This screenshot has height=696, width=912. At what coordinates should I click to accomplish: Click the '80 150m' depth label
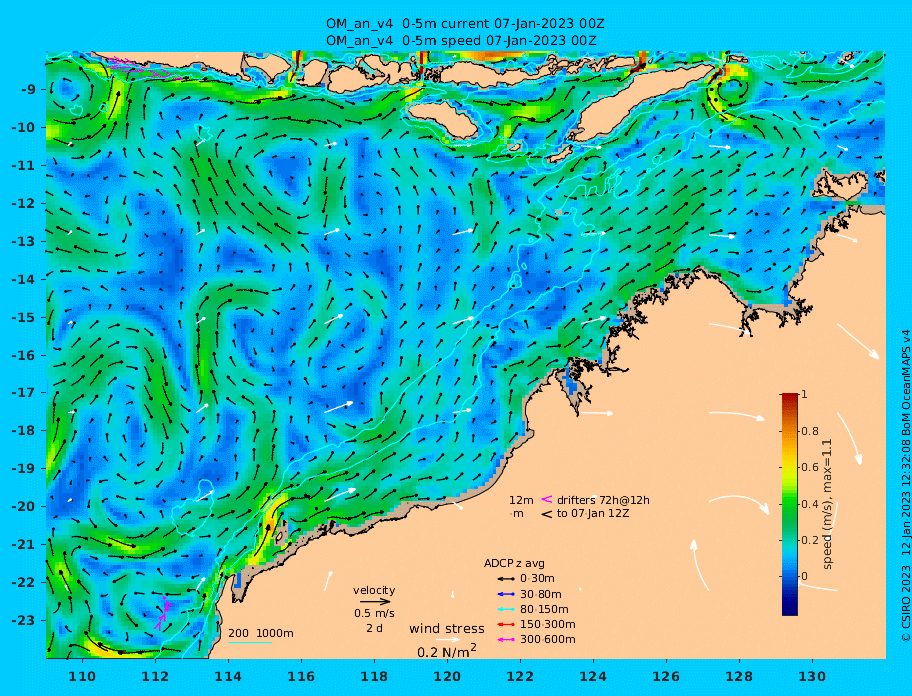point(544,609)
